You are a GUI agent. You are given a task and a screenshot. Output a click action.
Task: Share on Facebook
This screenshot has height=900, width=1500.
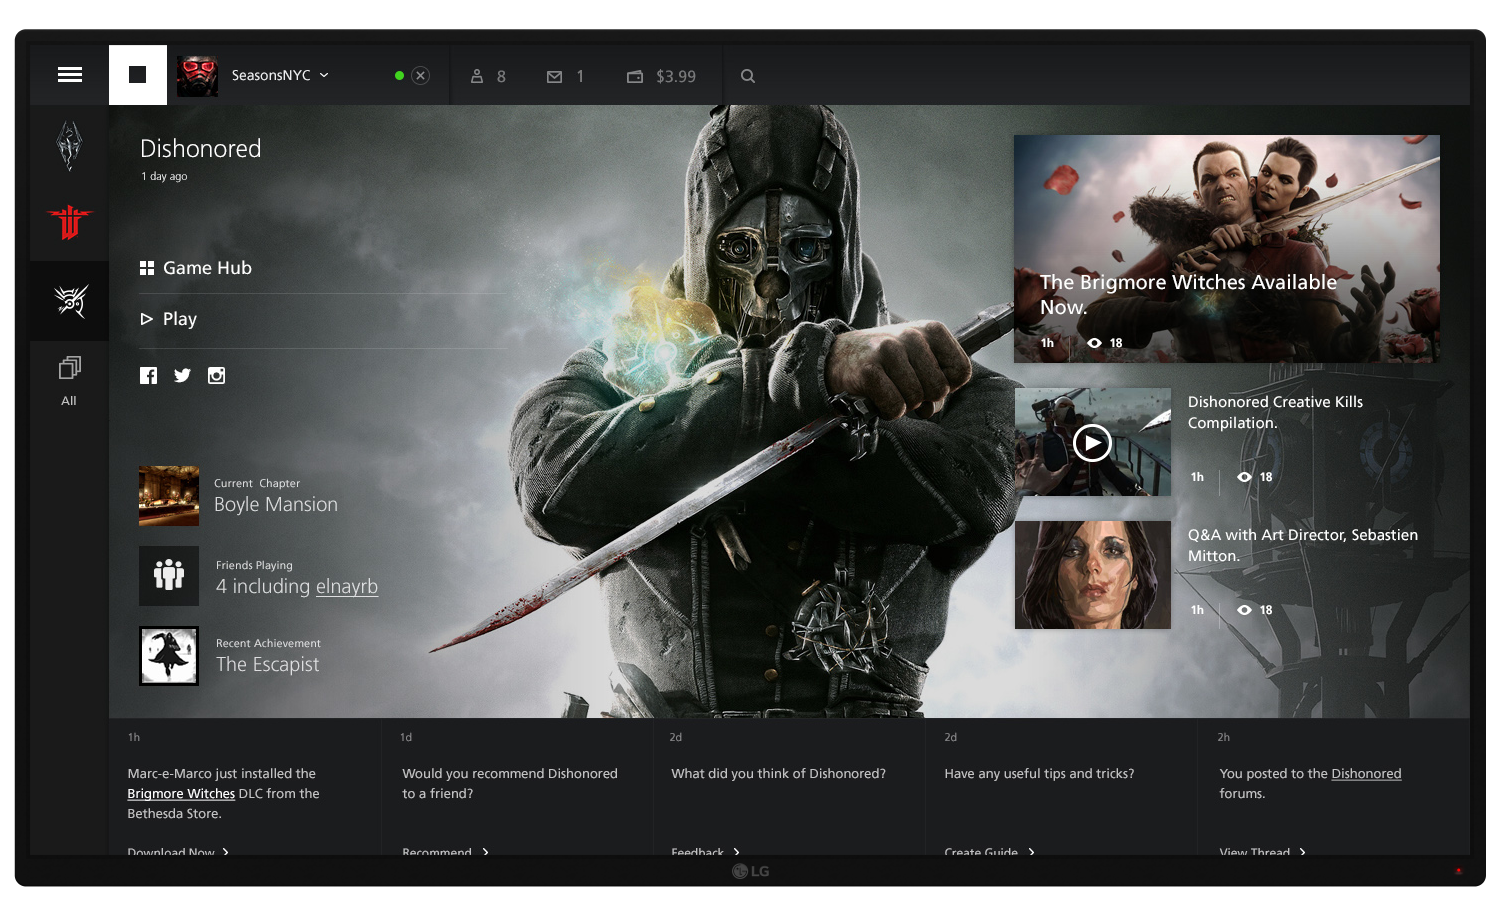[148, 376]
